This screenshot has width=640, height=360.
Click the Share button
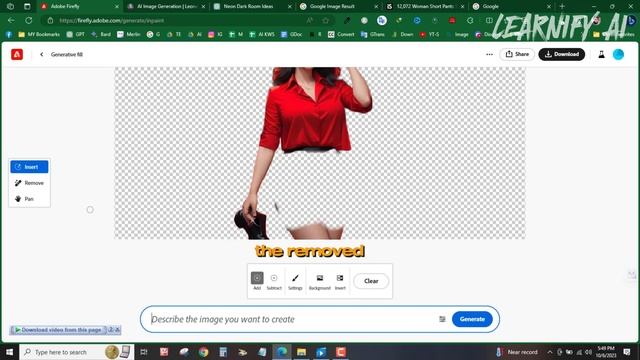(517, 54)
